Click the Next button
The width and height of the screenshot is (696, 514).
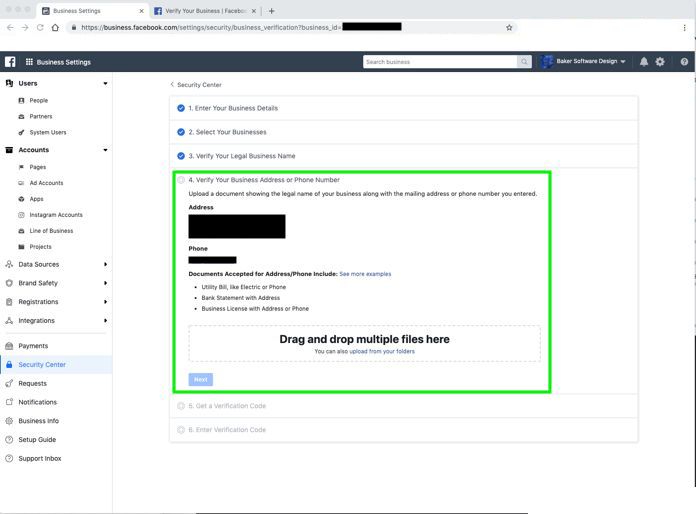tap(201, 380)
